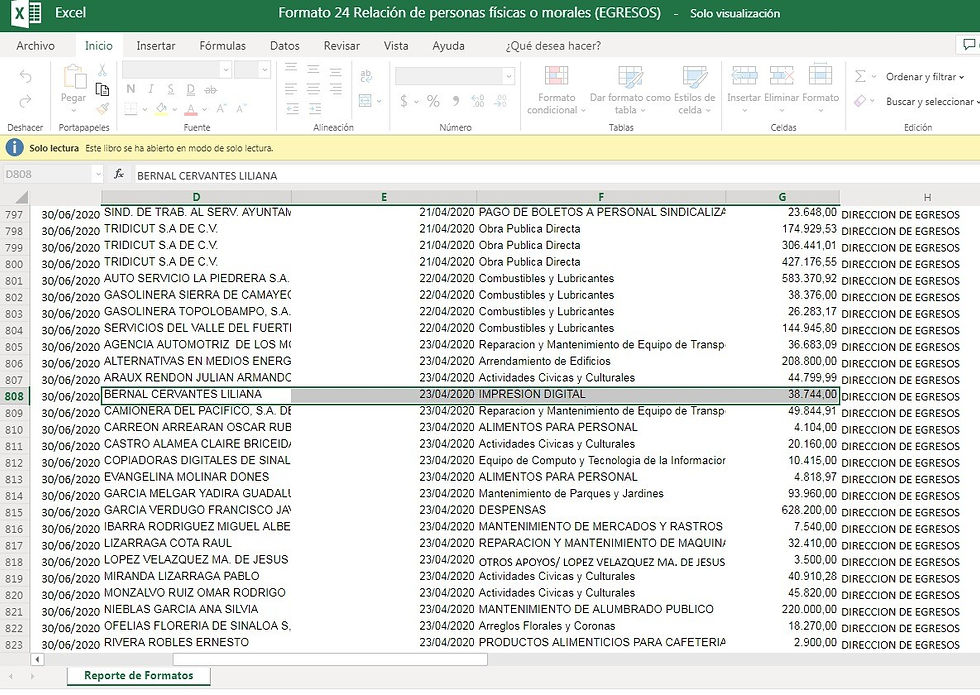Click the AutoSum sigma icon
Viewport: 980px width, 695px height.
[x=861, y=77]
